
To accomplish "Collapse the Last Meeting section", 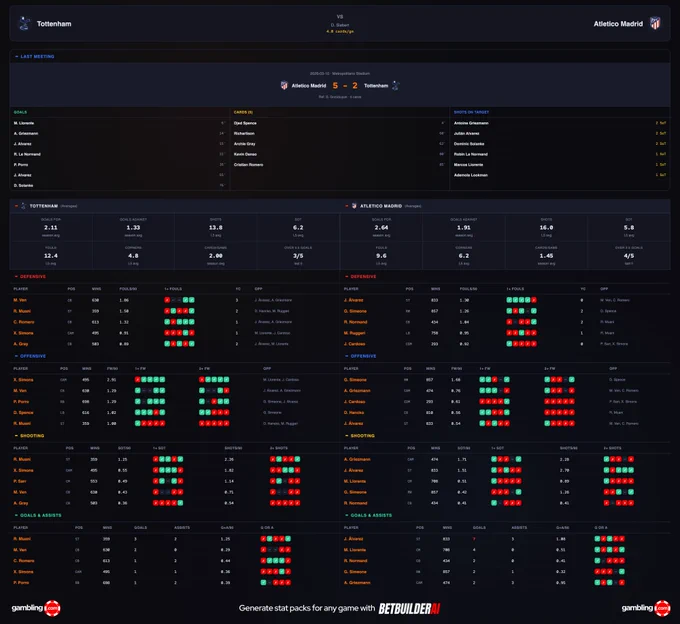I will coord(16,56).
